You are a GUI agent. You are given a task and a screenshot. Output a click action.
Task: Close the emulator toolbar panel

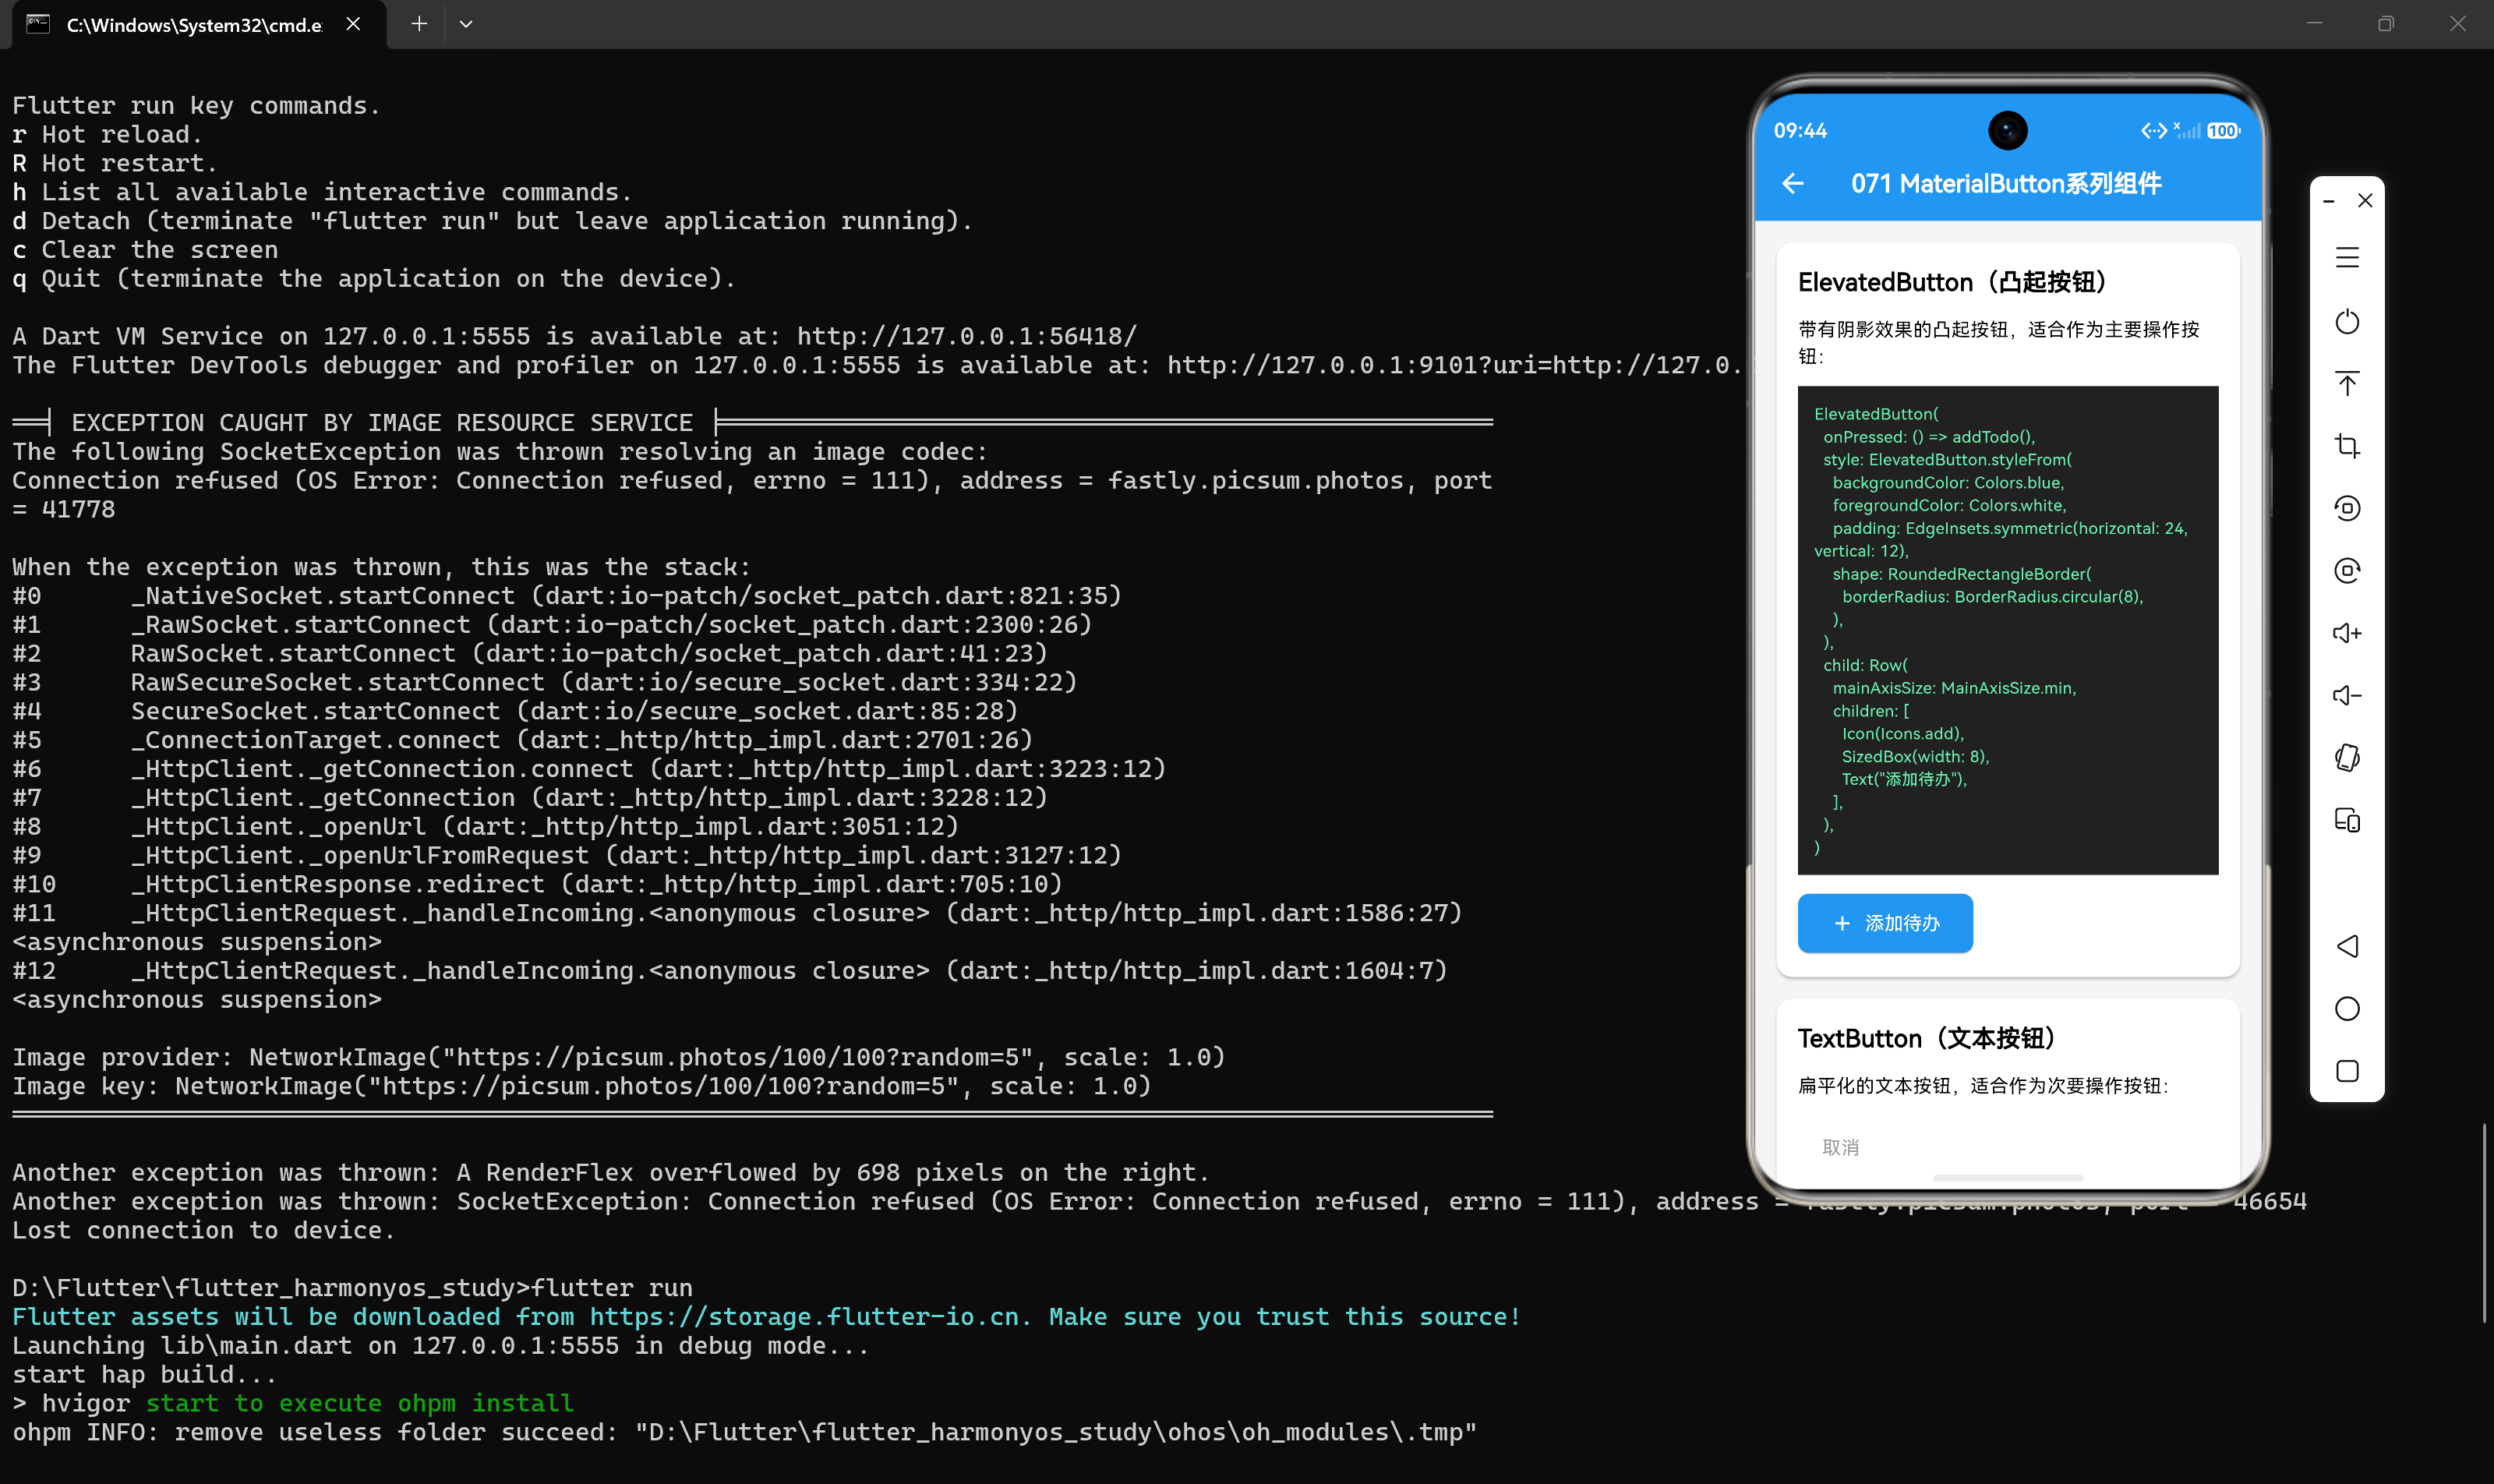(x=2365, y=201)
